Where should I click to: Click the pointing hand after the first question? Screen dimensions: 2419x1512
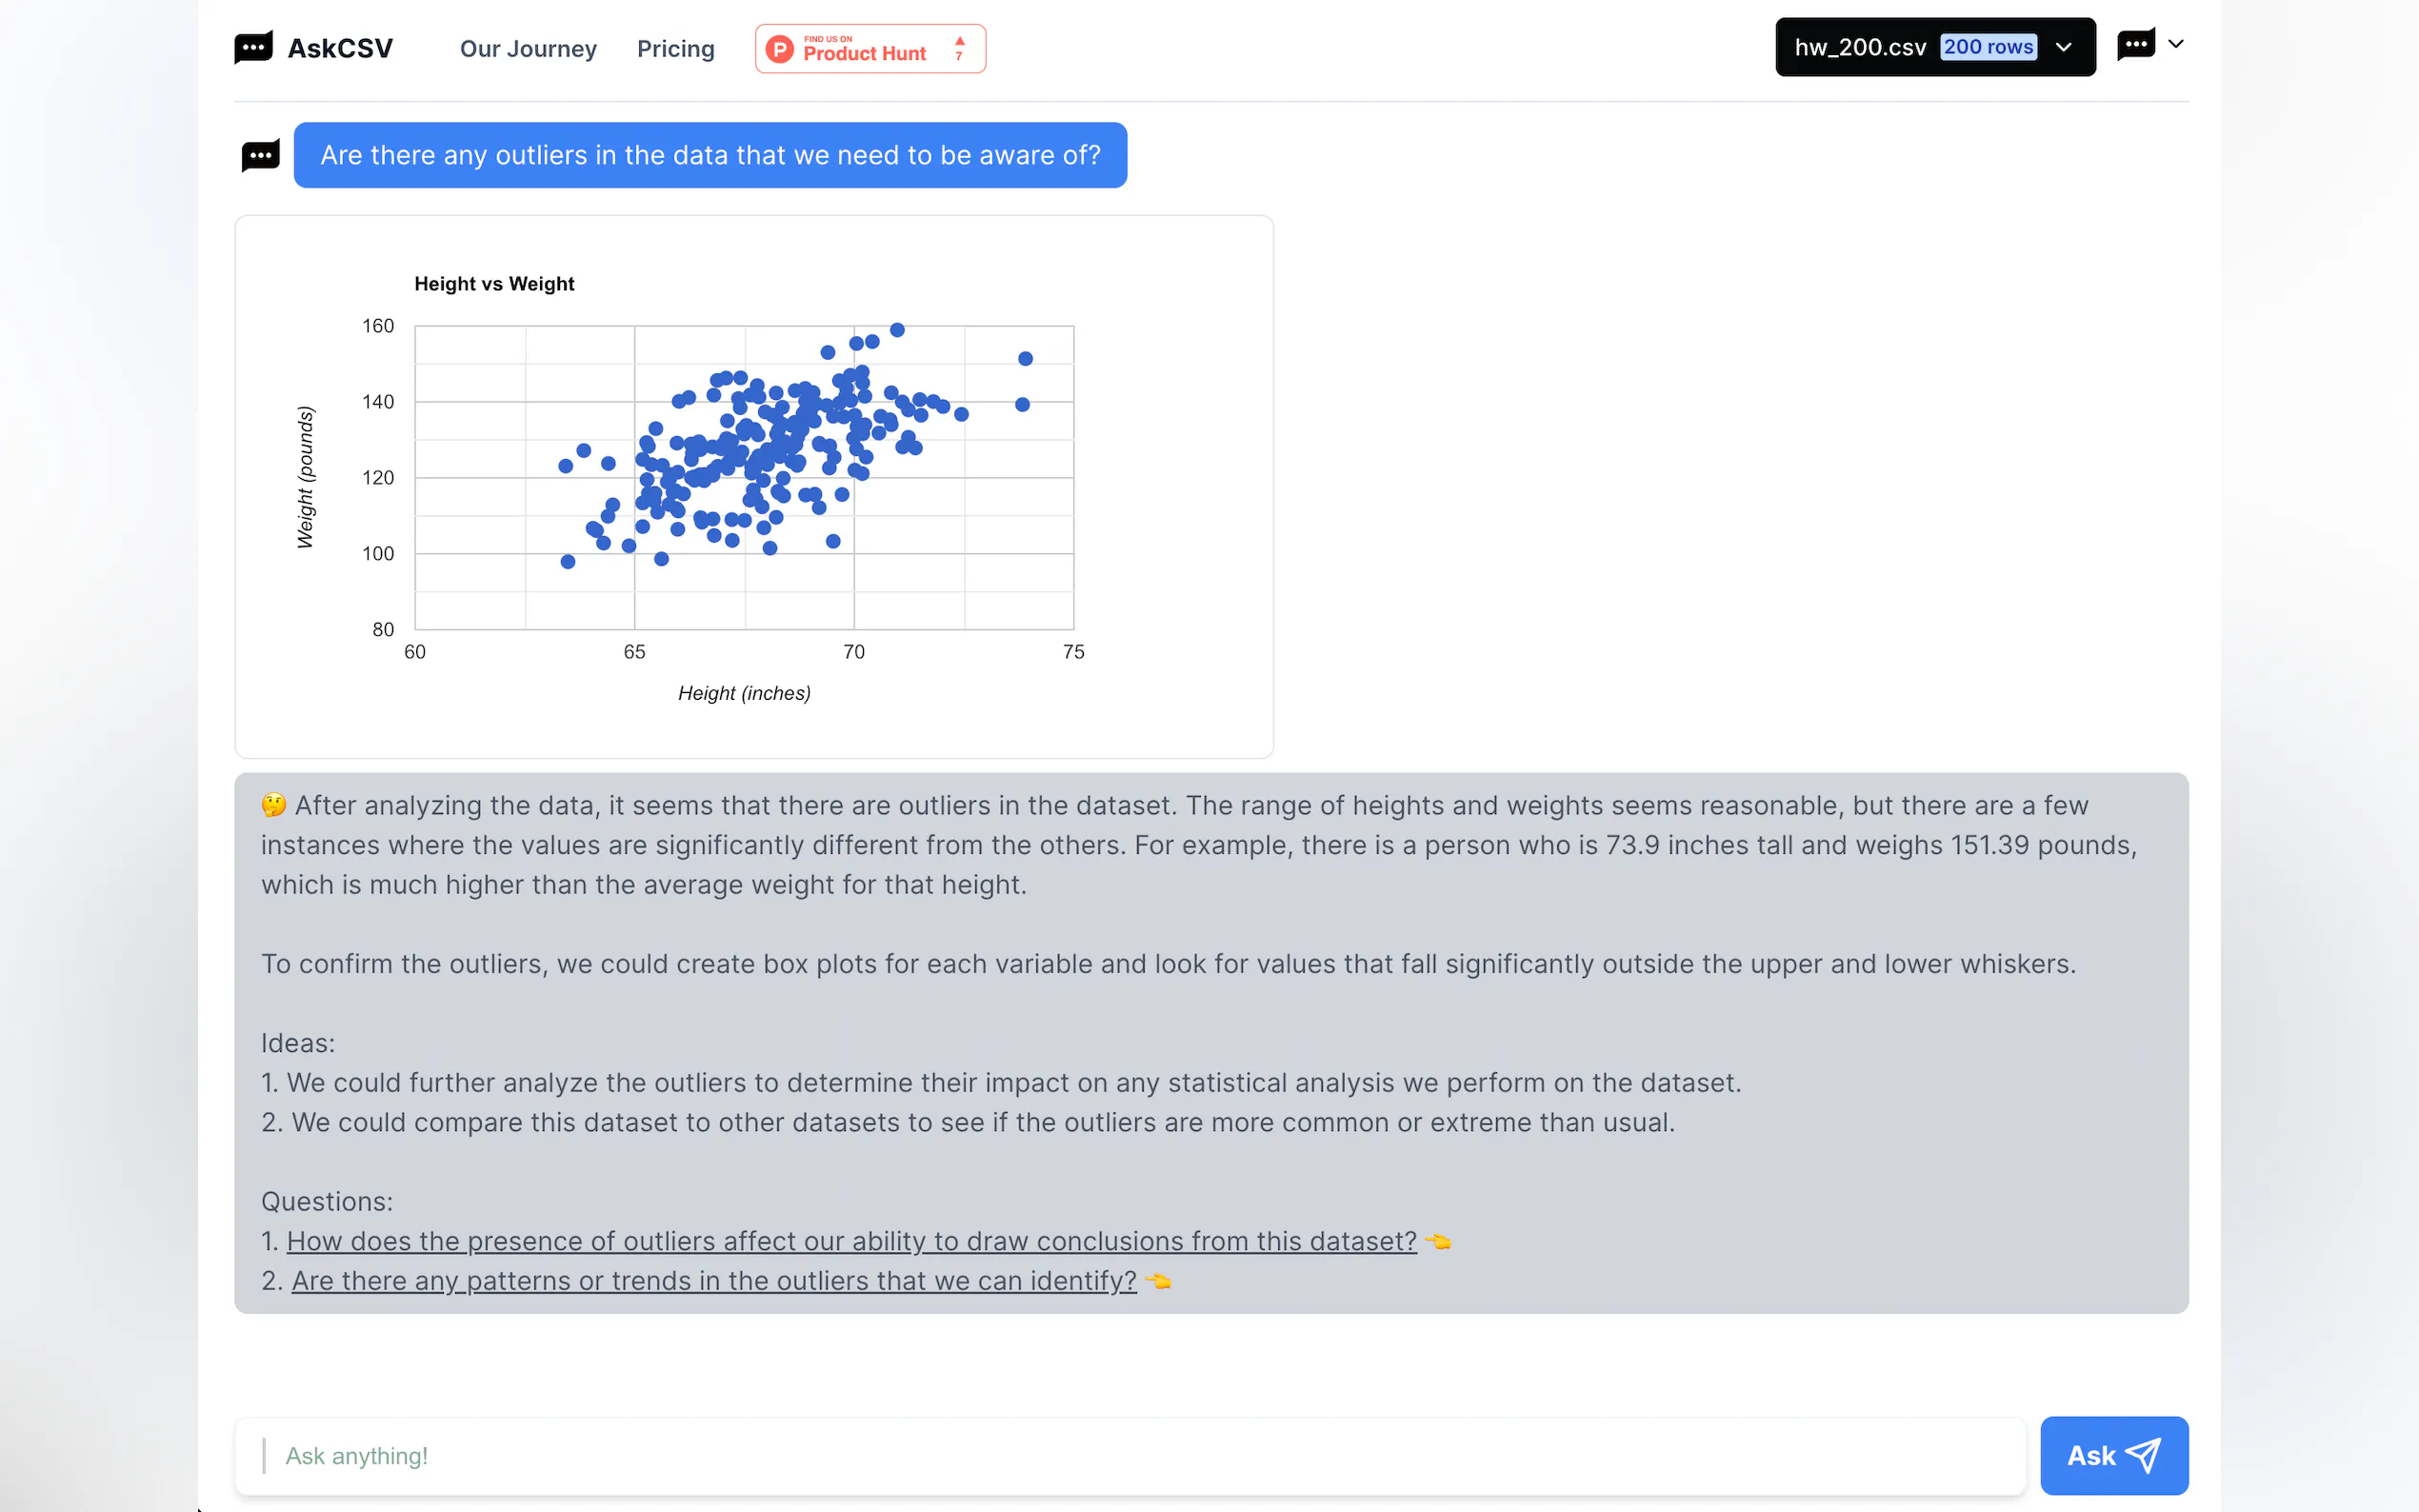click(1438, 1241)
